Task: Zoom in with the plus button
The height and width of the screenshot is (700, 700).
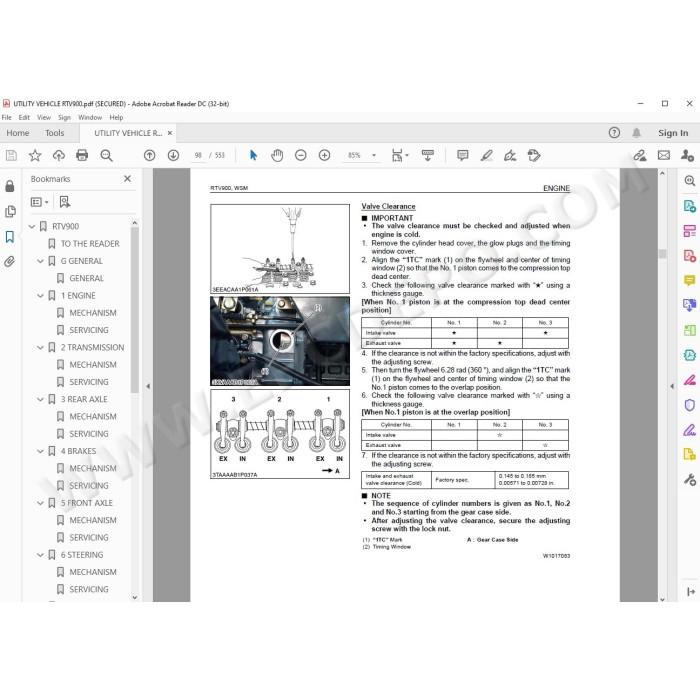Action: tap(325, 155)
